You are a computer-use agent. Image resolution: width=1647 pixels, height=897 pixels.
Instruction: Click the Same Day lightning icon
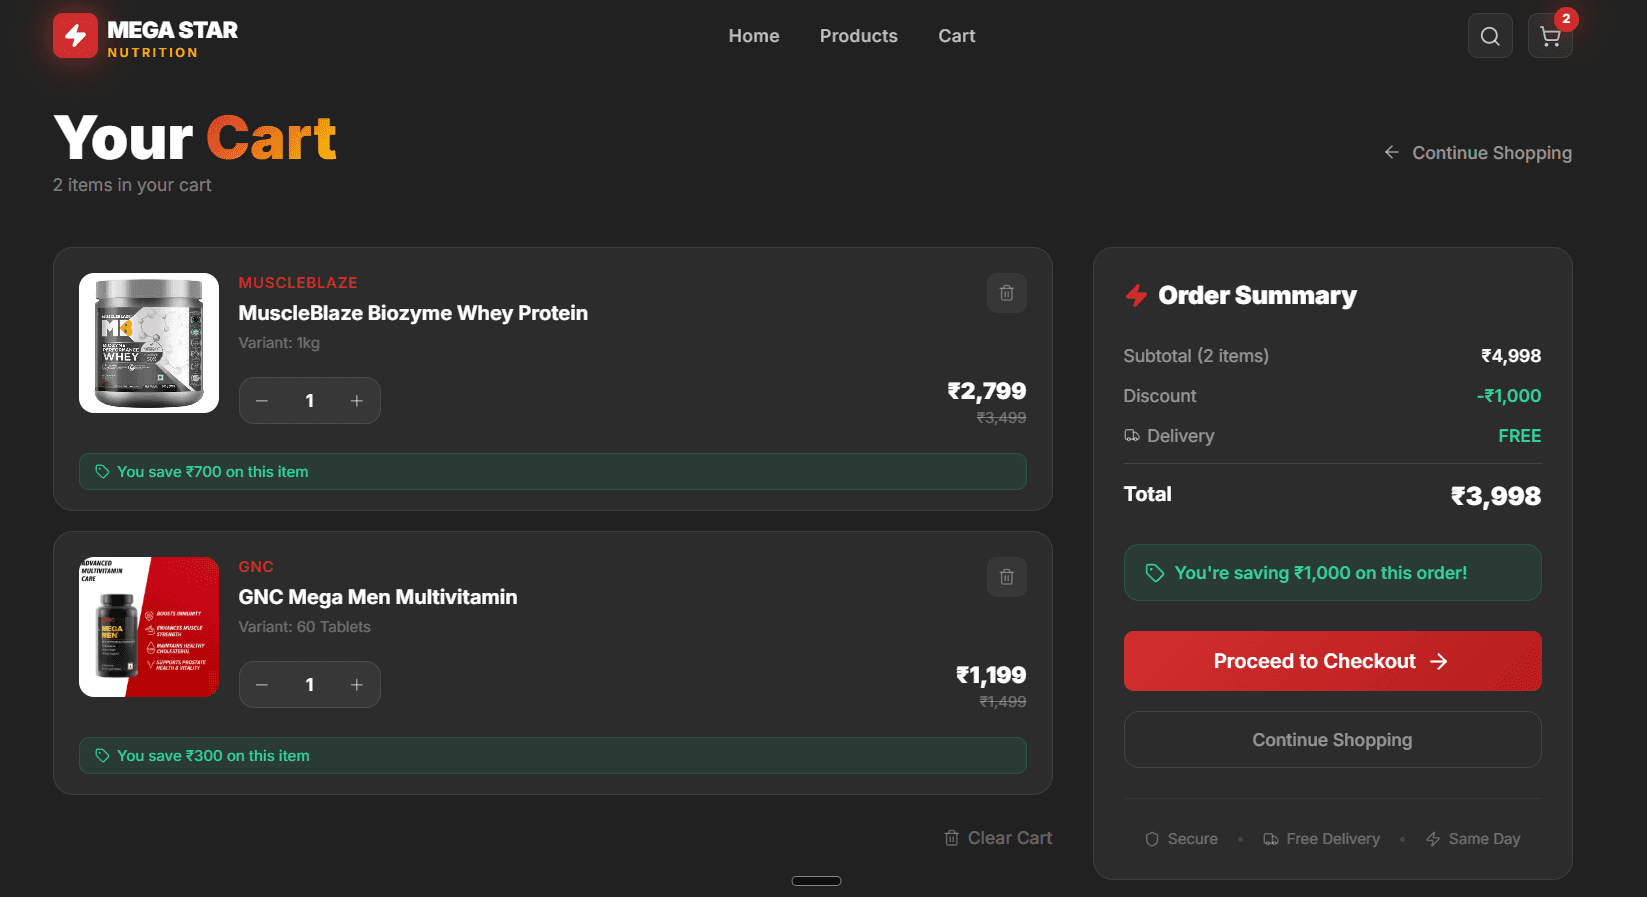(x=1433, y=839)
